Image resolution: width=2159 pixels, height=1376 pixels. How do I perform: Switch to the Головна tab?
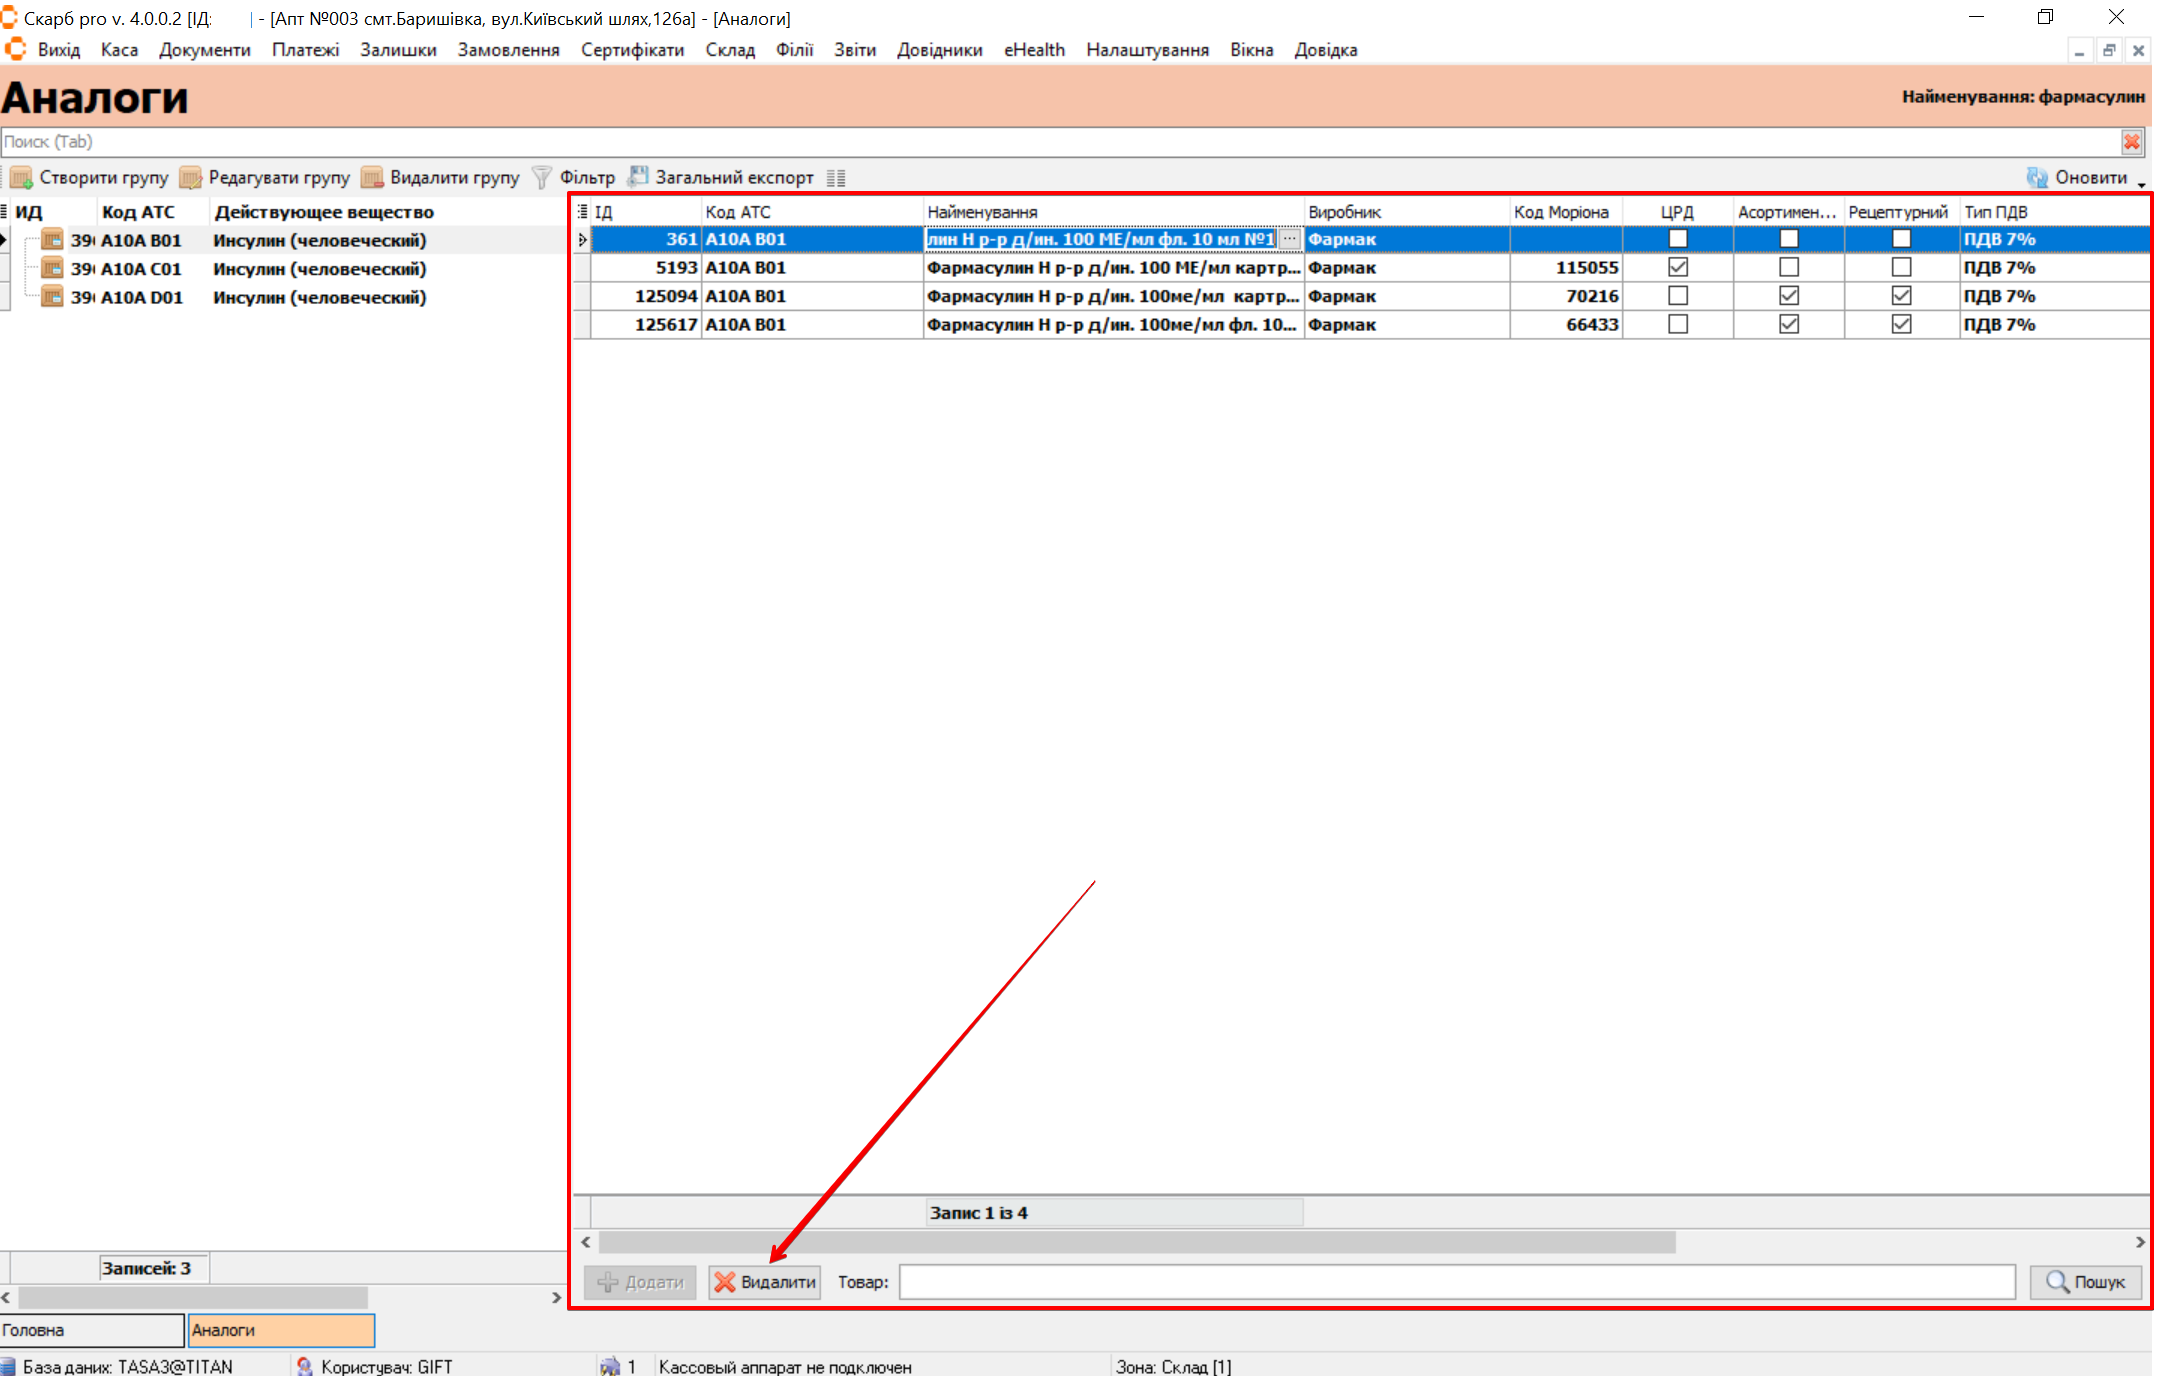tap(90, 1330)
